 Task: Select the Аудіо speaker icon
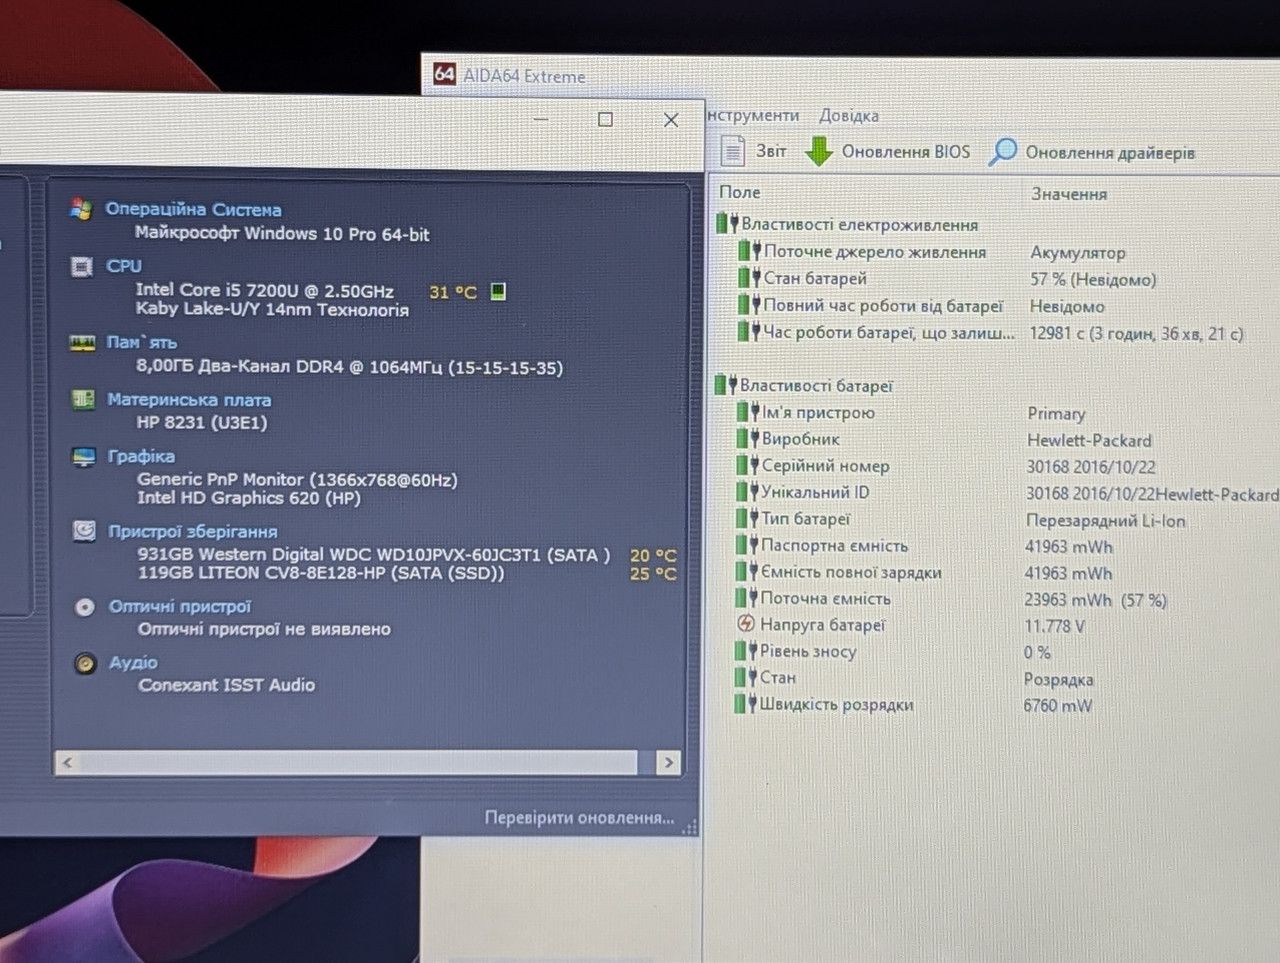pyautogui.click(x=86, y=662)
